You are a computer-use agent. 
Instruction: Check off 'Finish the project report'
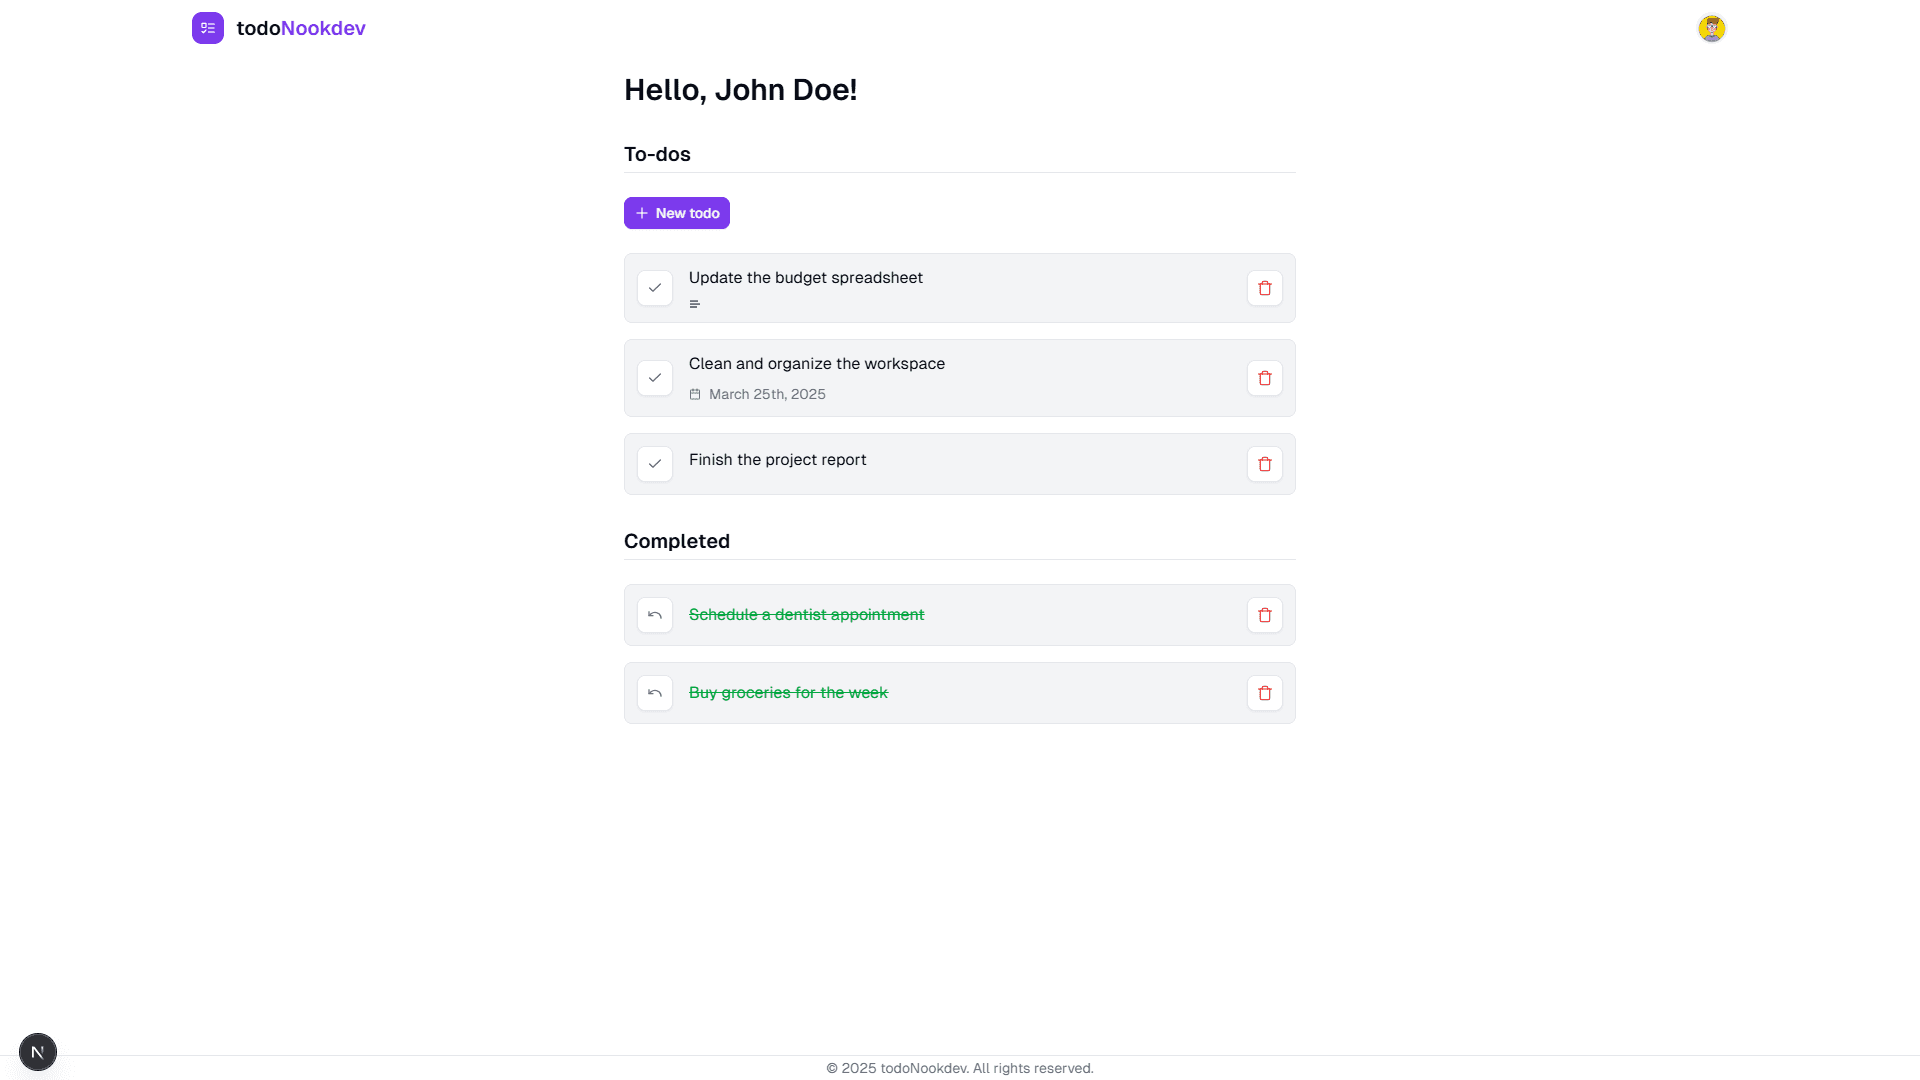point(655,464)
